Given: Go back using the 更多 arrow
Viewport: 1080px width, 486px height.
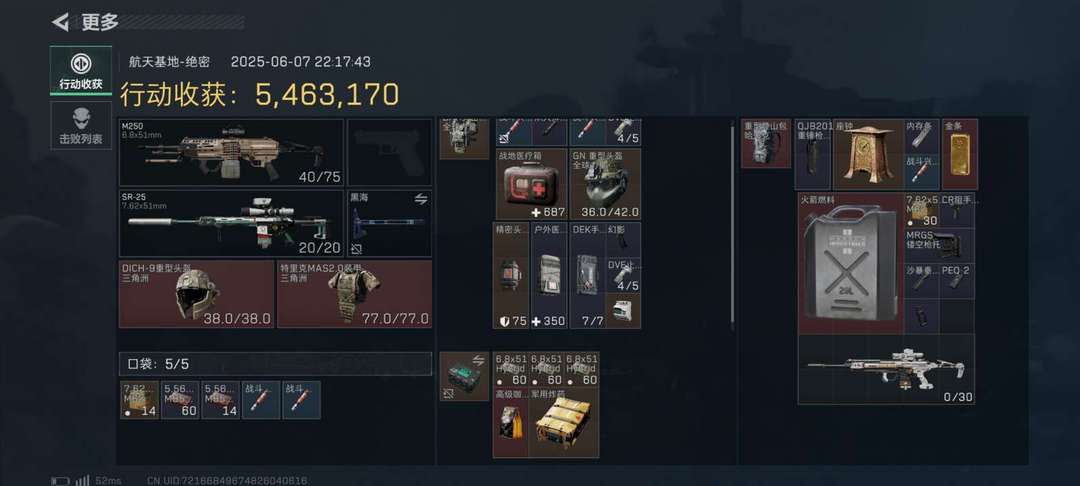Looking at the screenshot, I should (x=61, y=23).
